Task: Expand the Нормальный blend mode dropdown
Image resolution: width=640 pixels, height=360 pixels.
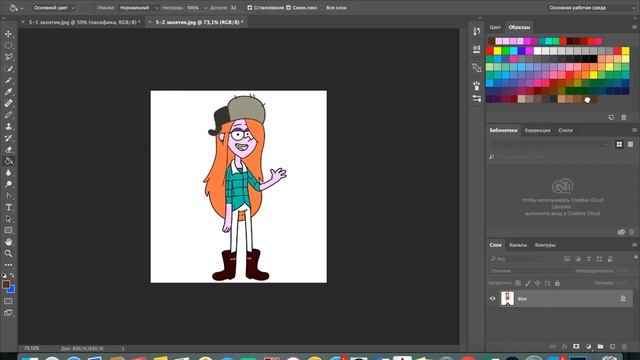Action: pos(139,8)
